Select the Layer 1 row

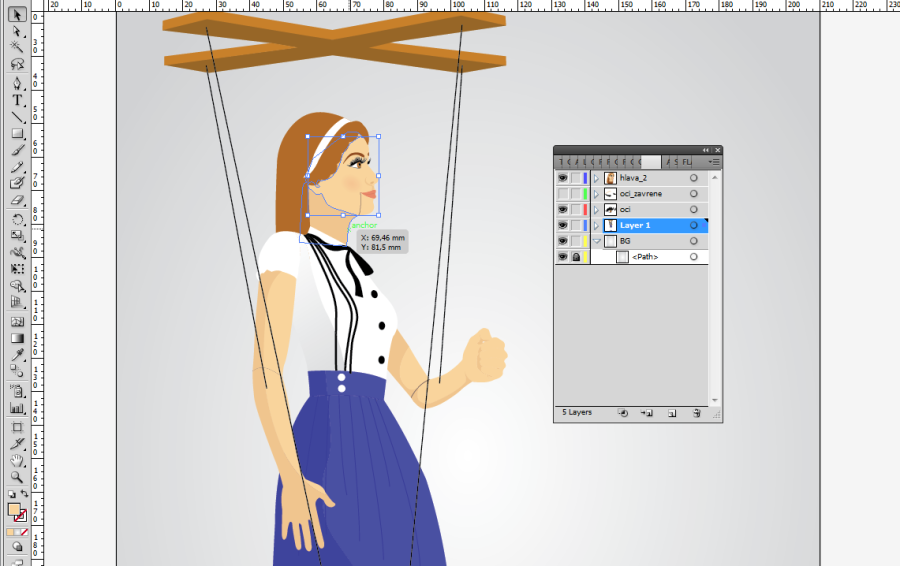click(650, 226)
